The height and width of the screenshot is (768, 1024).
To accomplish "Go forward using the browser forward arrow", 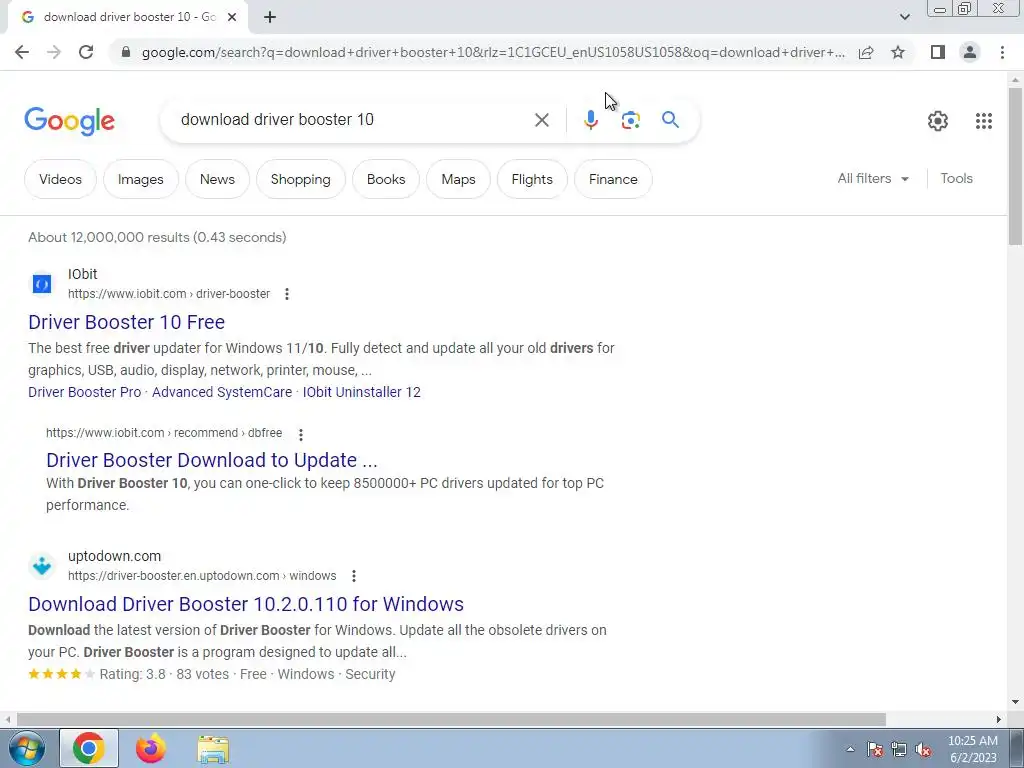I will pos(54,52).
